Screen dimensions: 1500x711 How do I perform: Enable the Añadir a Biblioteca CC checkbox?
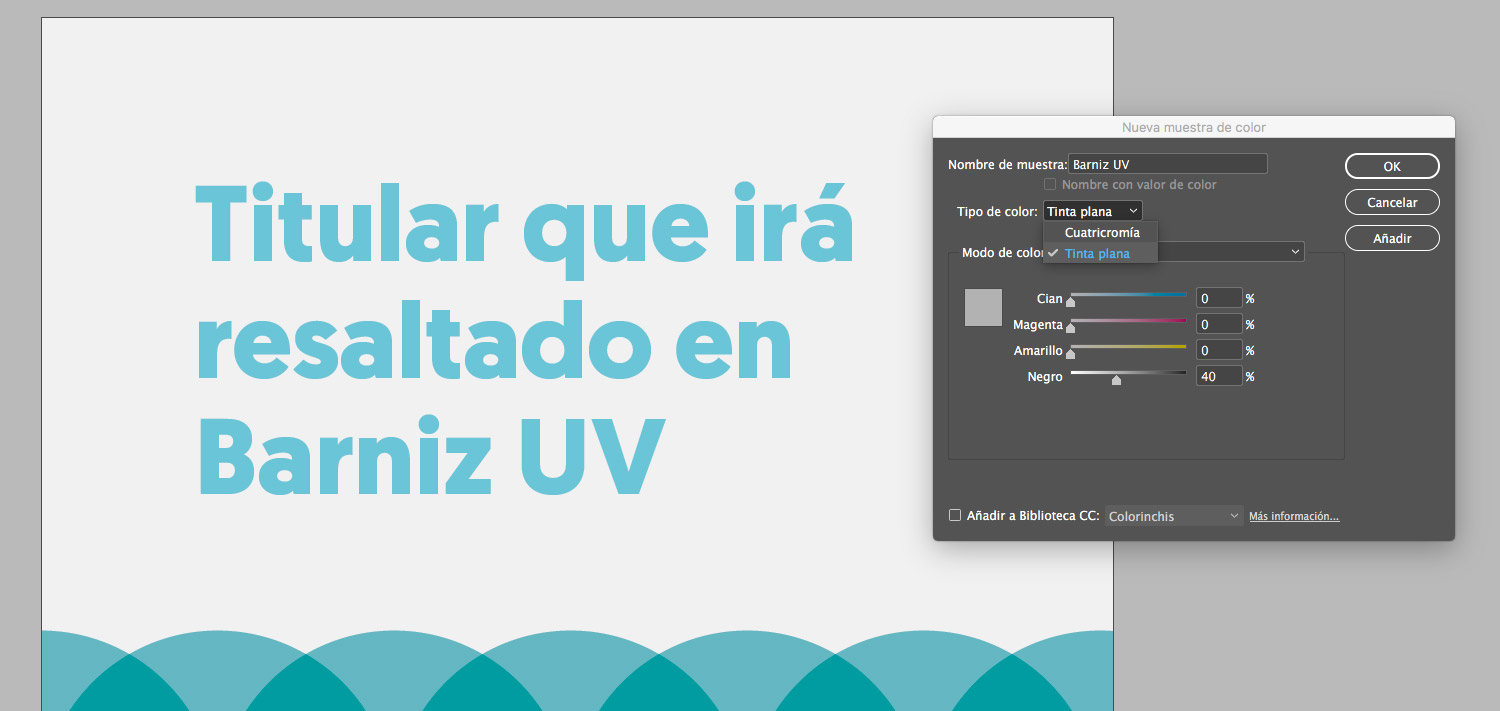[x=955, y=516]
